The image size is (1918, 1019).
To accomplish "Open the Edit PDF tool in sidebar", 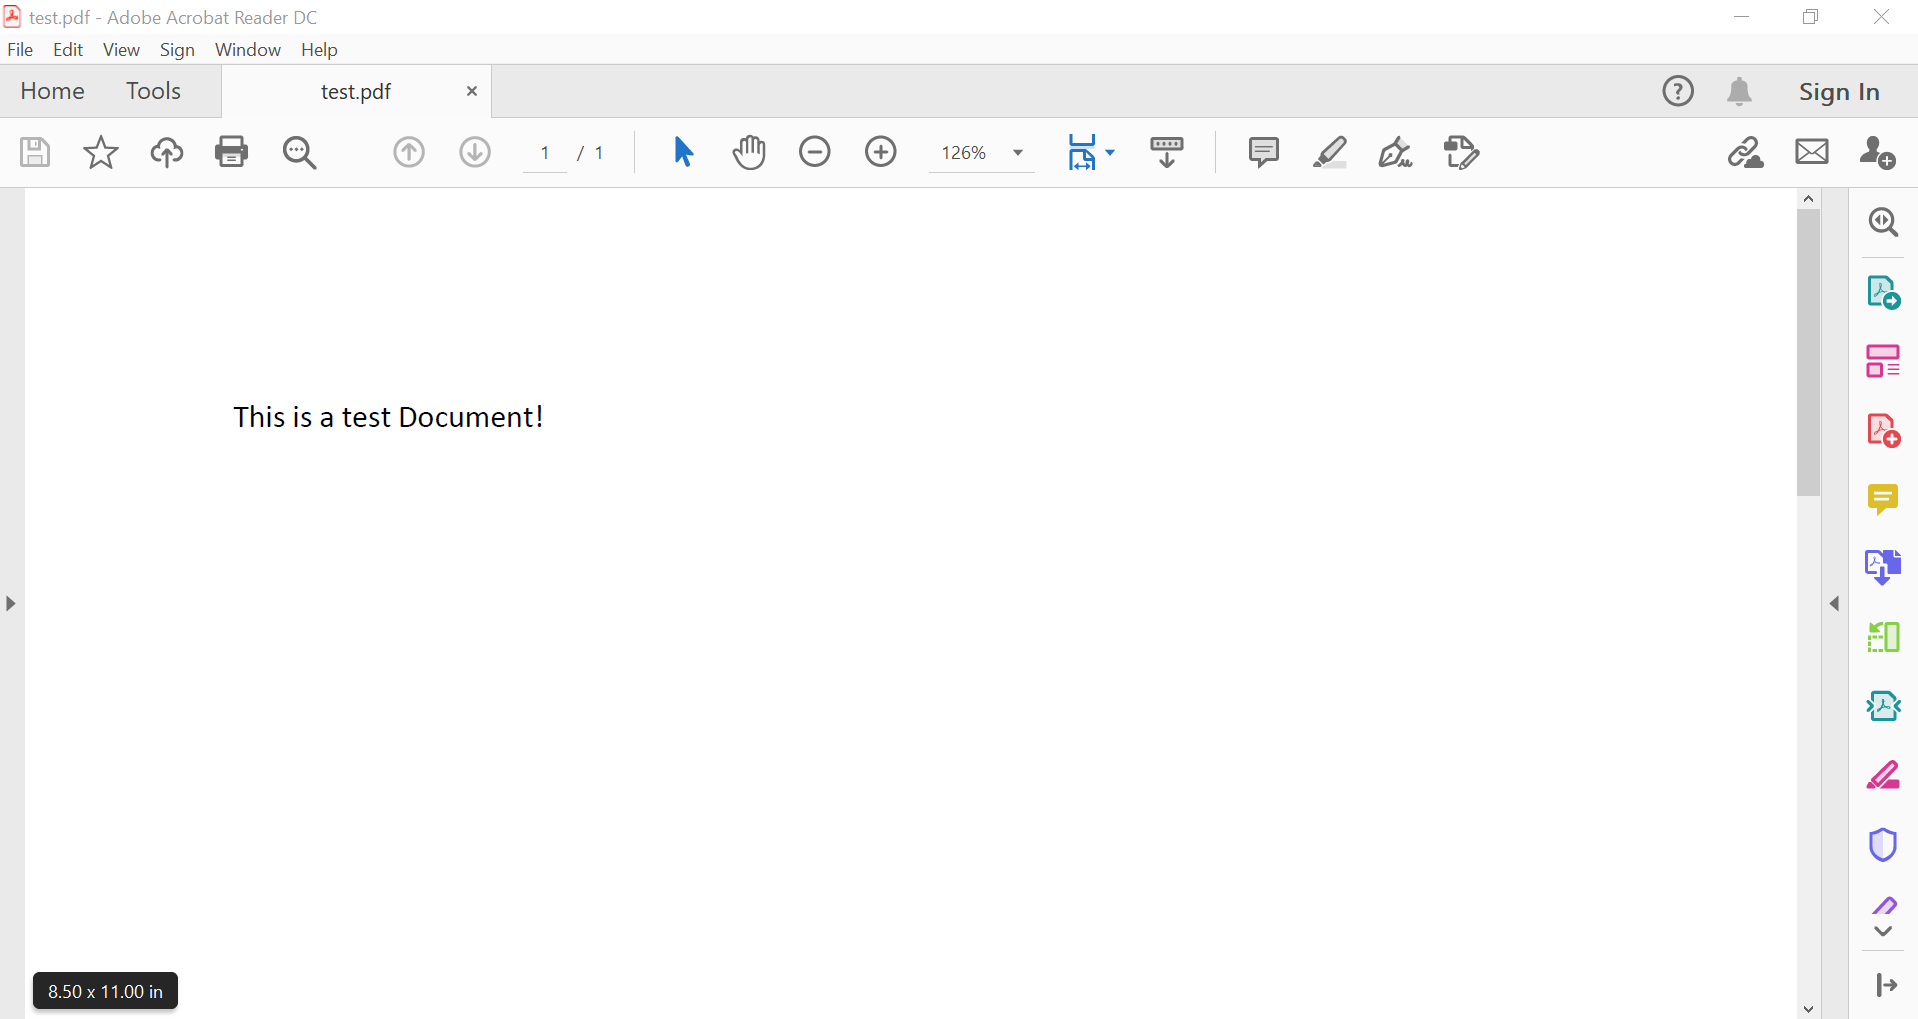I will click(1884, 361).
